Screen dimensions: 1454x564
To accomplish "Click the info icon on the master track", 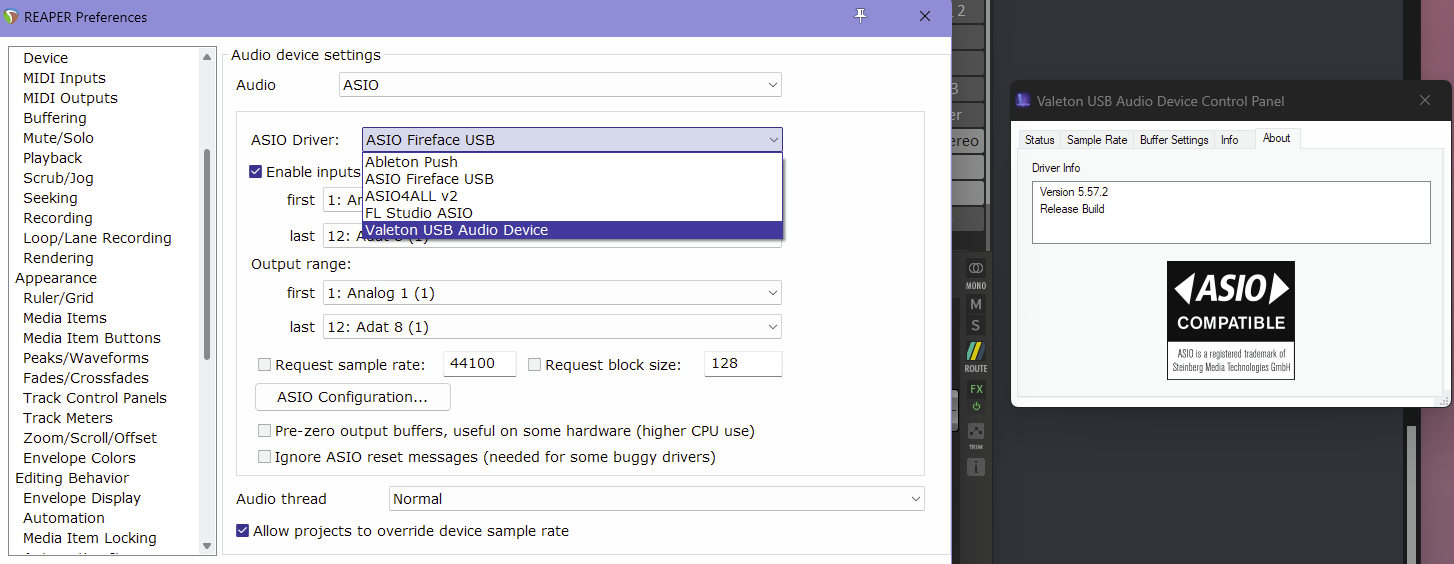I will 976,467.
